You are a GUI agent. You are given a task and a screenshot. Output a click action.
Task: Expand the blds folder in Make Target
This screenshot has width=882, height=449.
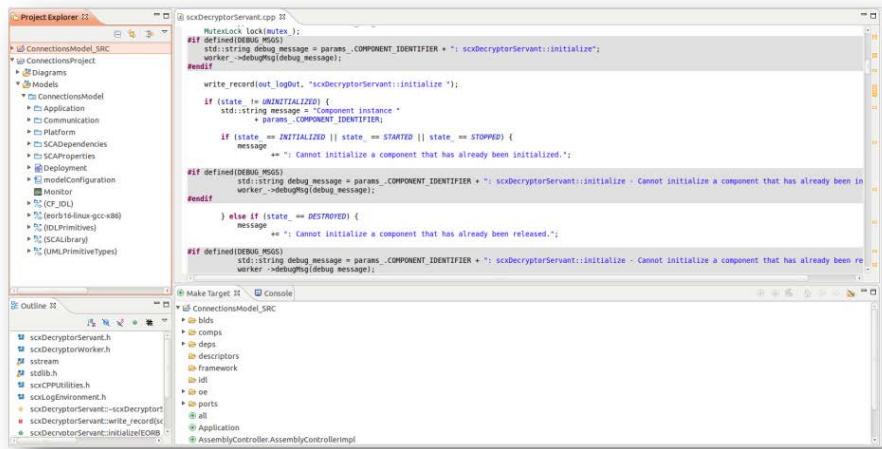(x=183, y=320)
